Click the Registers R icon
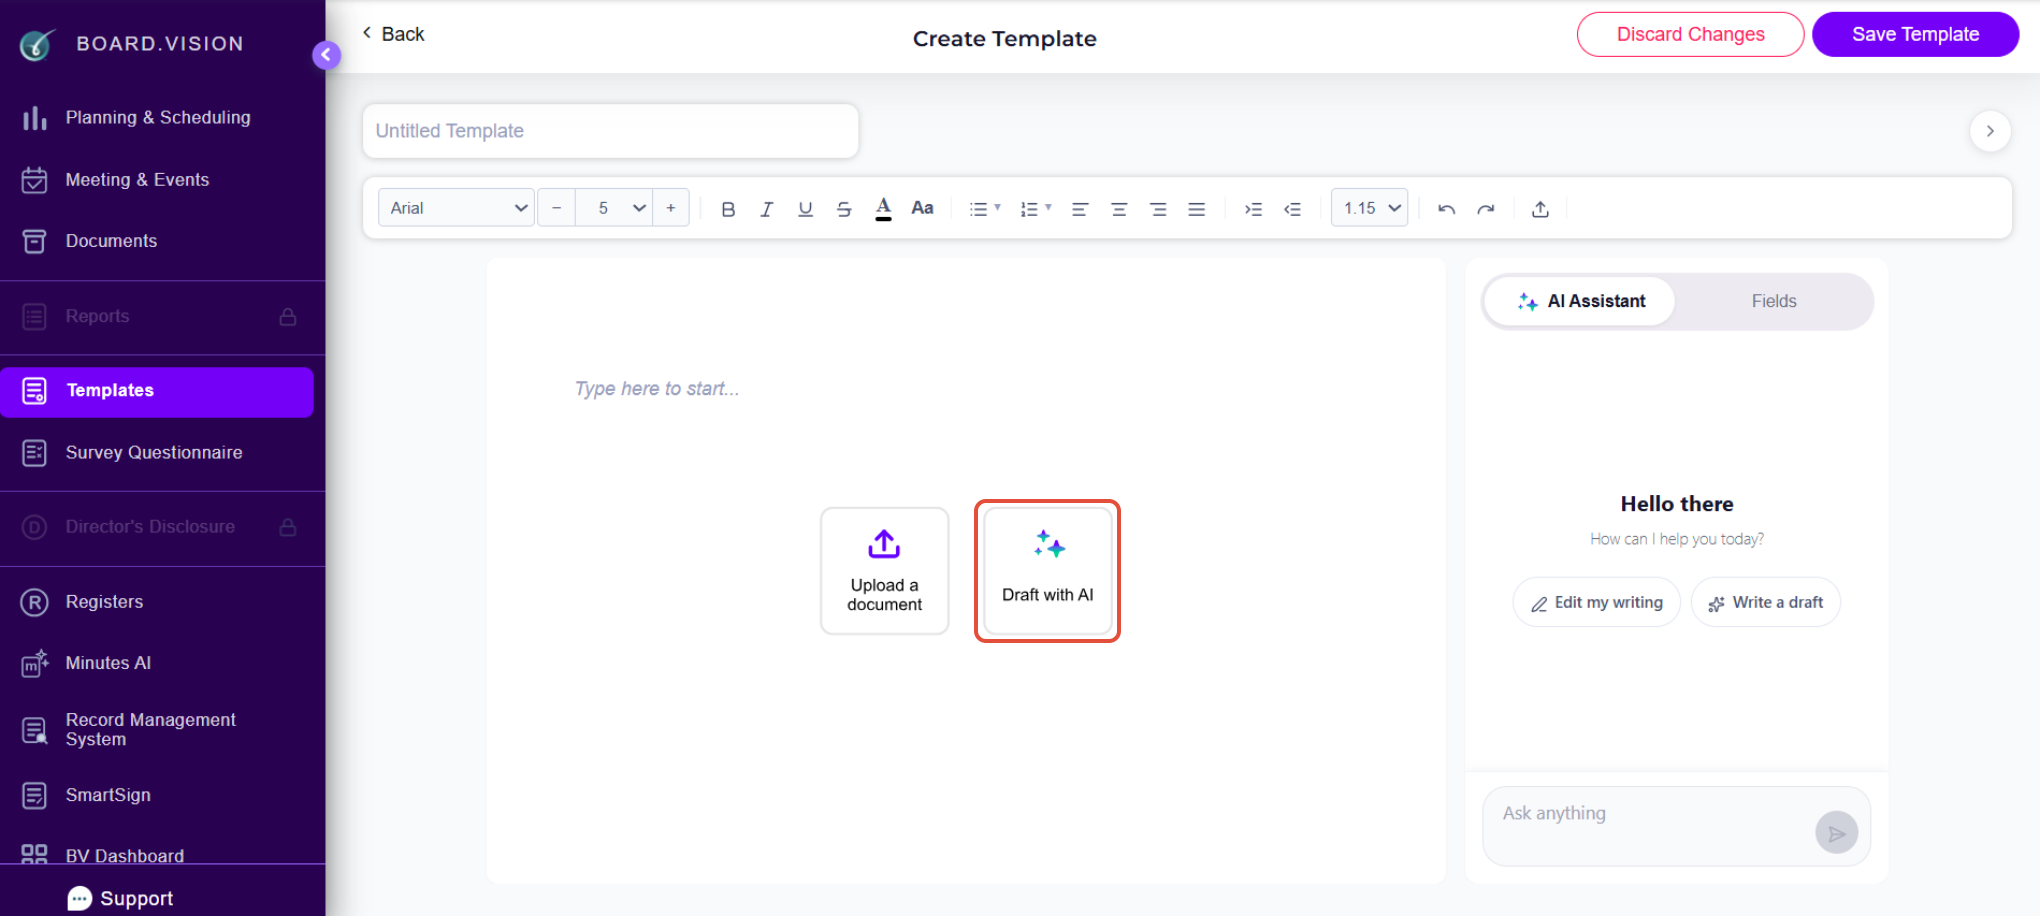This screenshot has height=916, width=2040. pos(34,602)
